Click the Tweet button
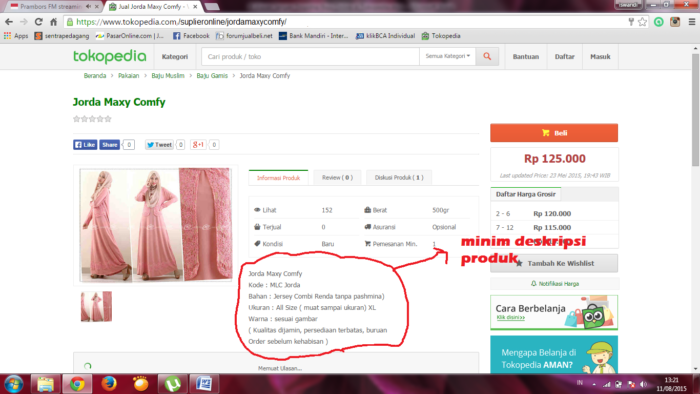The height and width of the screenshot is (394, 700). click(159, 145)
